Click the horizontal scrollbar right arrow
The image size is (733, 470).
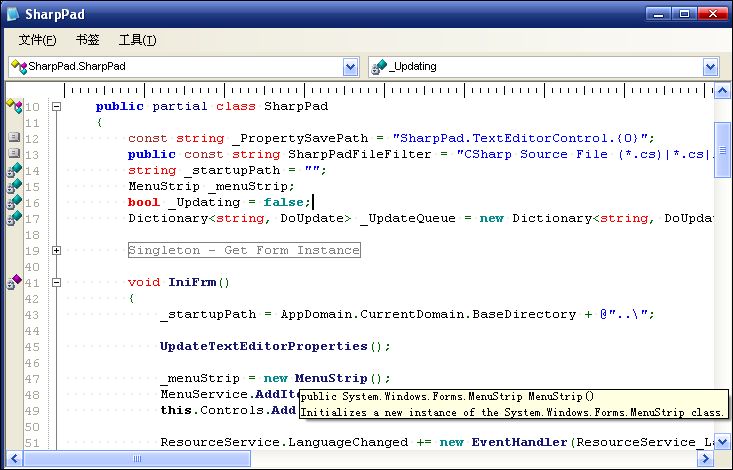706,459
